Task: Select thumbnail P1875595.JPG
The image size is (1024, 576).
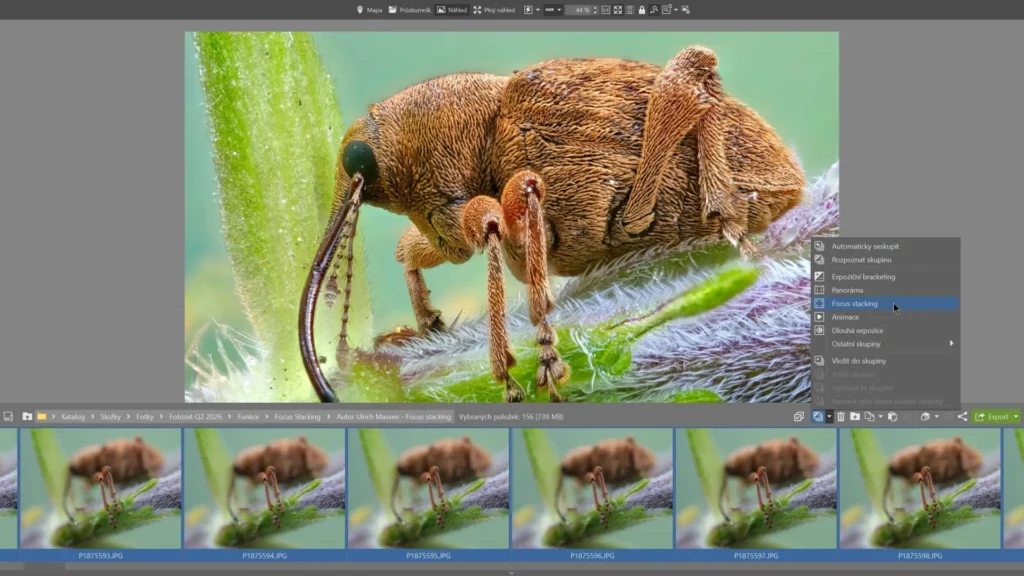Action: click(428, 494)
